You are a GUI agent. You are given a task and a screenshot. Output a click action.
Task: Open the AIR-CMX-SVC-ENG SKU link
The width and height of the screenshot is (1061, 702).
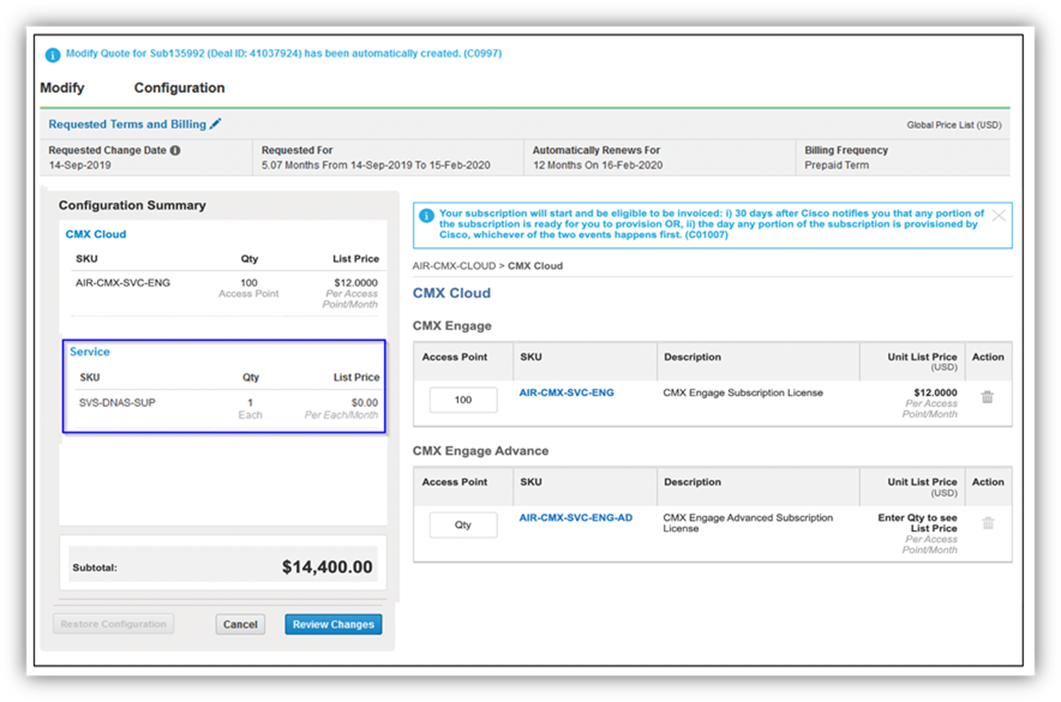(566, 393)
